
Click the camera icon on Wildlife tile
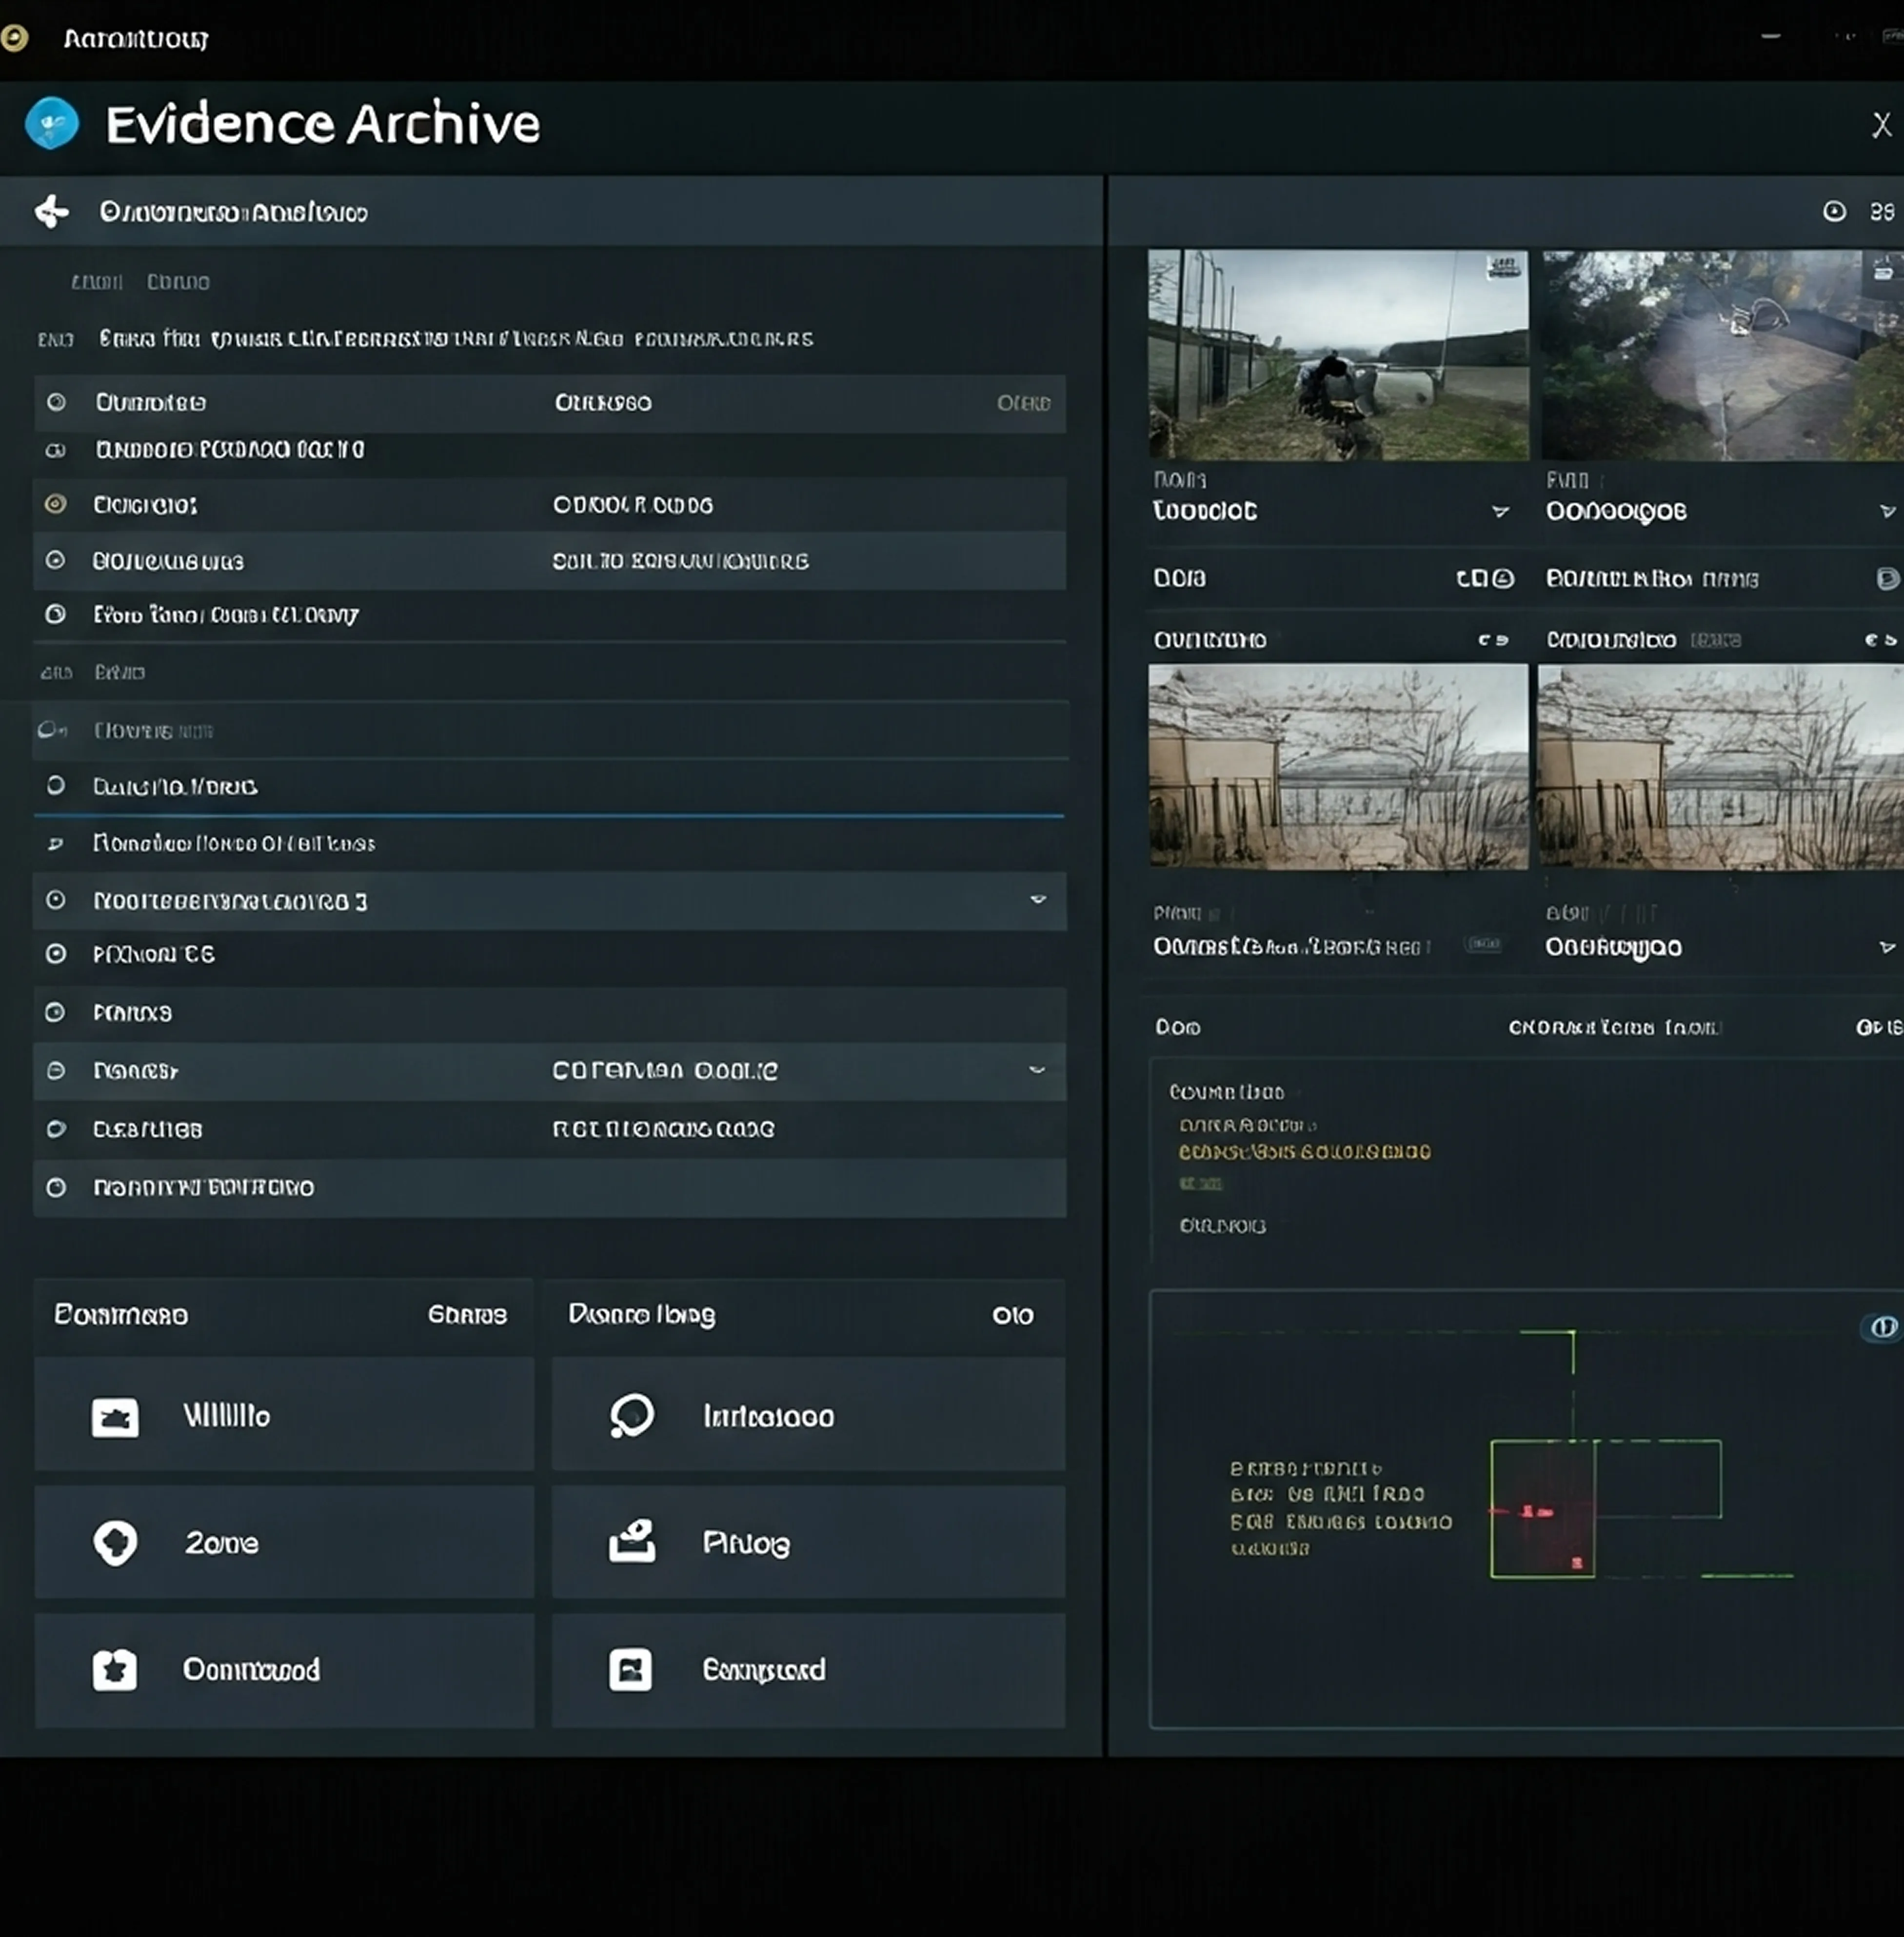(115, 1417)
